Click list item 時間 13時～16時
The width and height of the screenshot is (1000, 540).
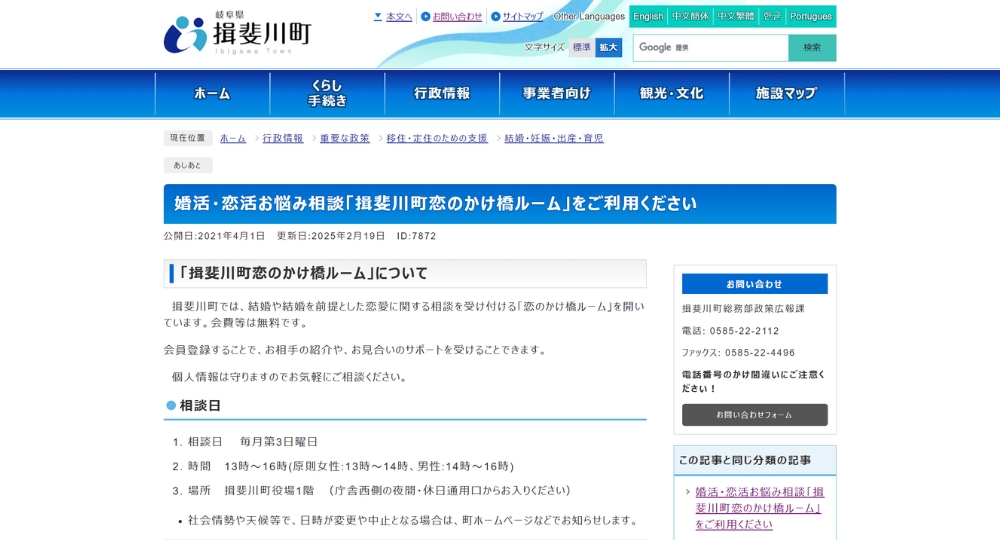point(351,467)
